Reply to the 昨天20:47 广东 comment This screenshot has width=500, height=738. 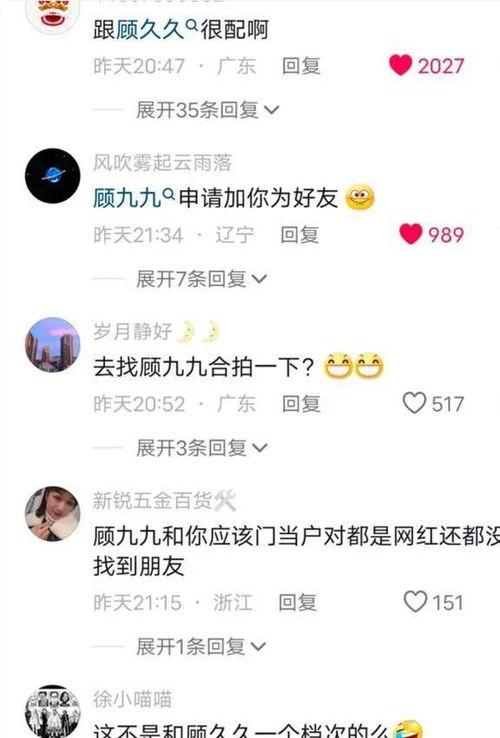301,66
